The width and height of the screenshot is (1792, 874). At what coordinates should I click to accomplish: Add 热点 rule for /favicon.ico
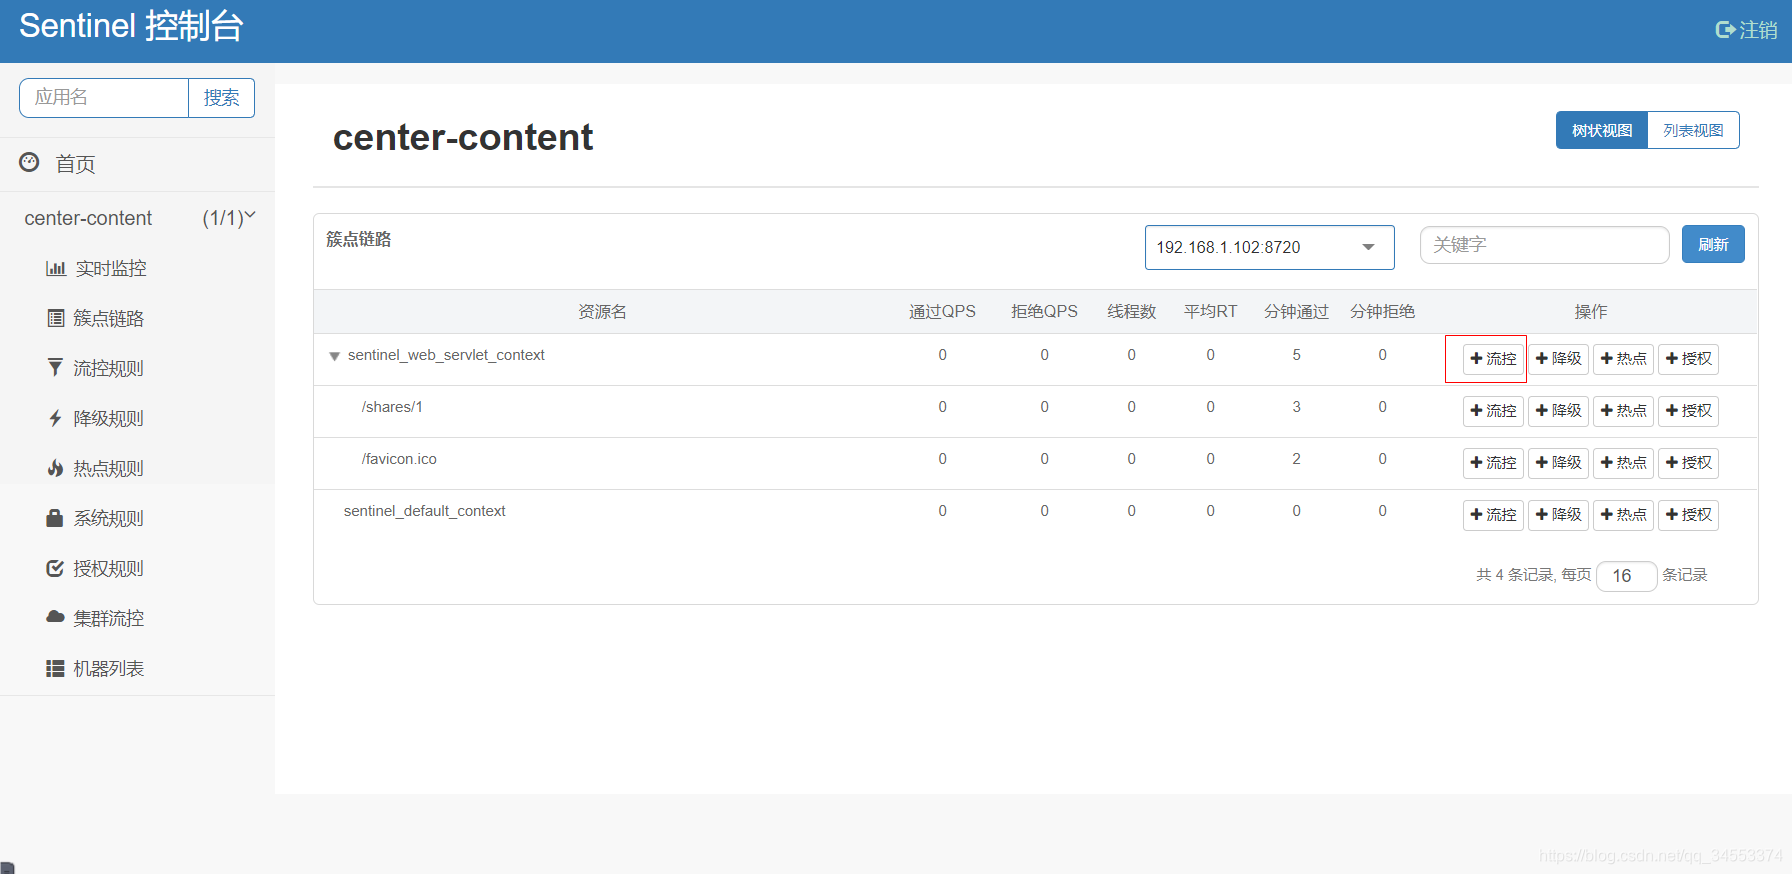click(1623, 463)
